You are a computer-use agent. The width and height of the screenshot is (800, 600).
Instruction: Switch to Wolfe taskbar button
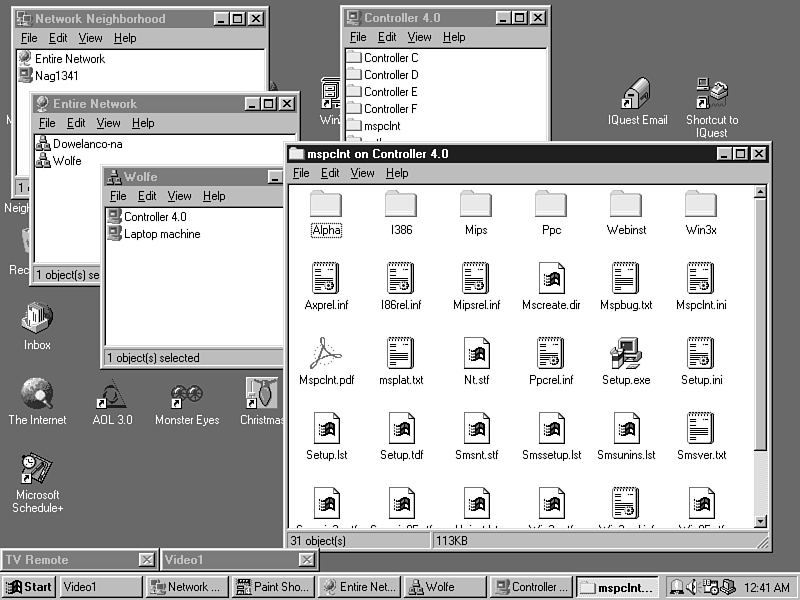click(x=445, y=587)
